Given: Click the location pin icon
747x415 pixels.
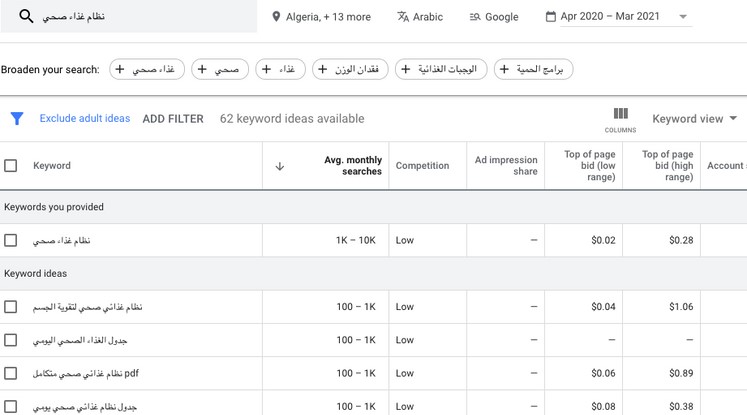Looking at the screenshot, I should pos(276,17).
